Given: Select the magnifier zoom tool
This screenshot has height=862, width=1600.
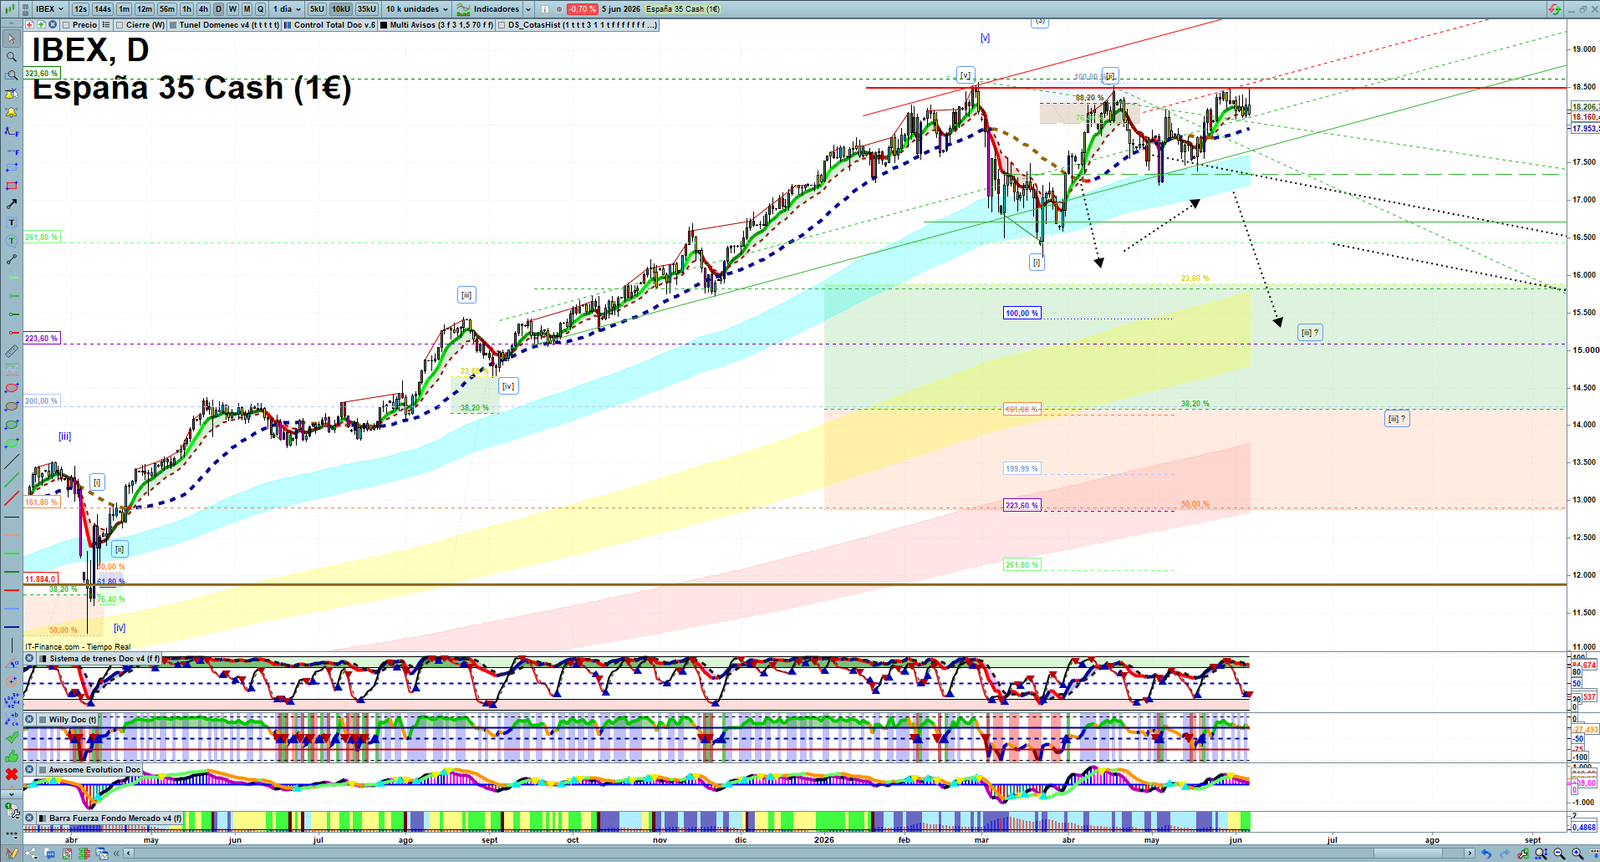Looking at the screenshot, I should pos(12,57).
